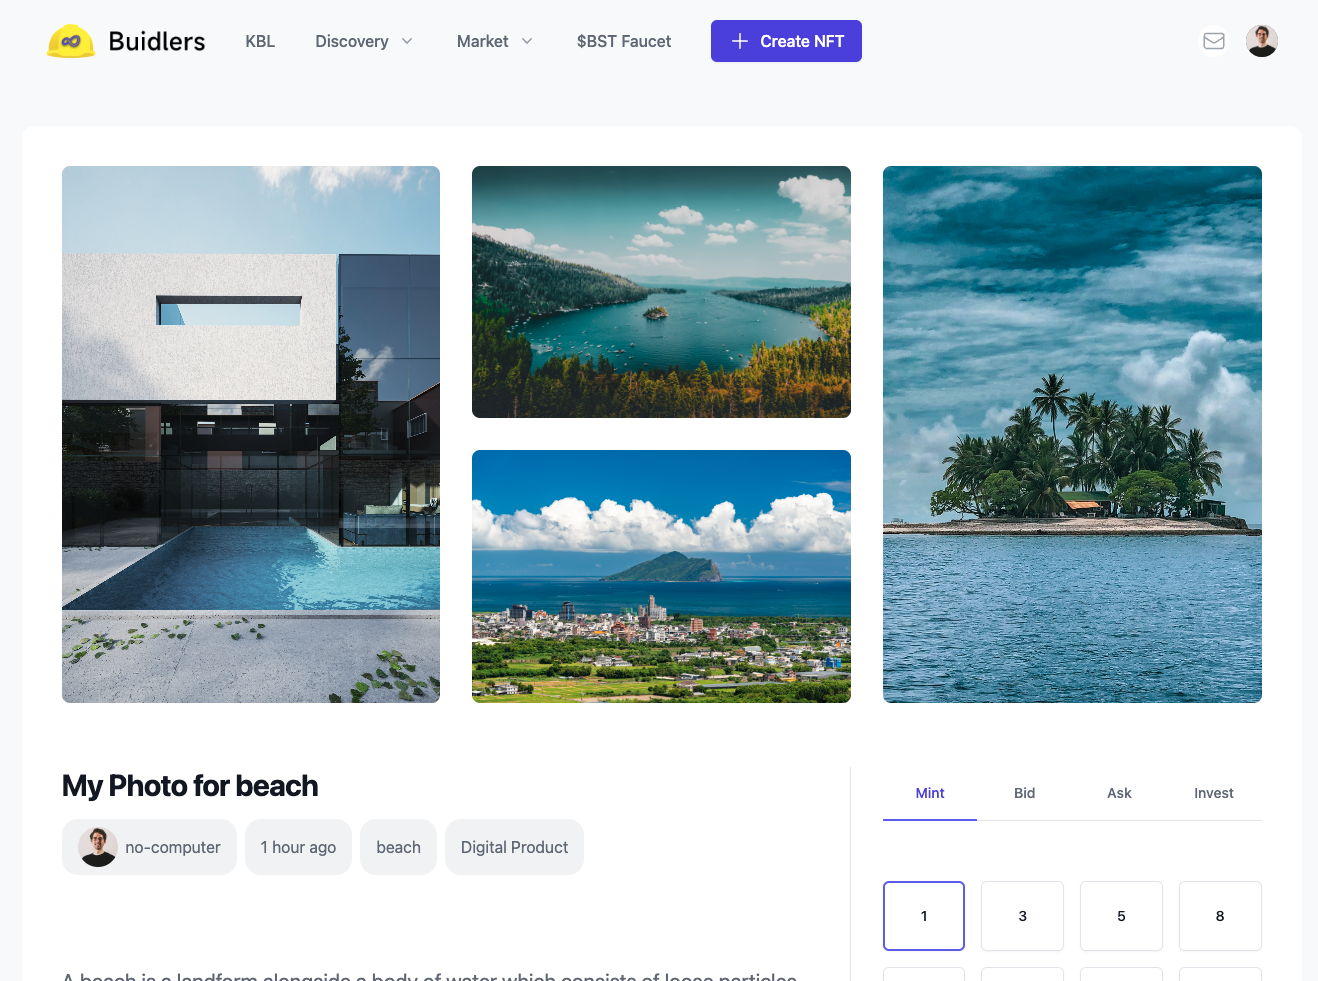This screenshot has height=981, width=1318.
Task: Select mint quantity 5
Action: (x=1121, y=916)
